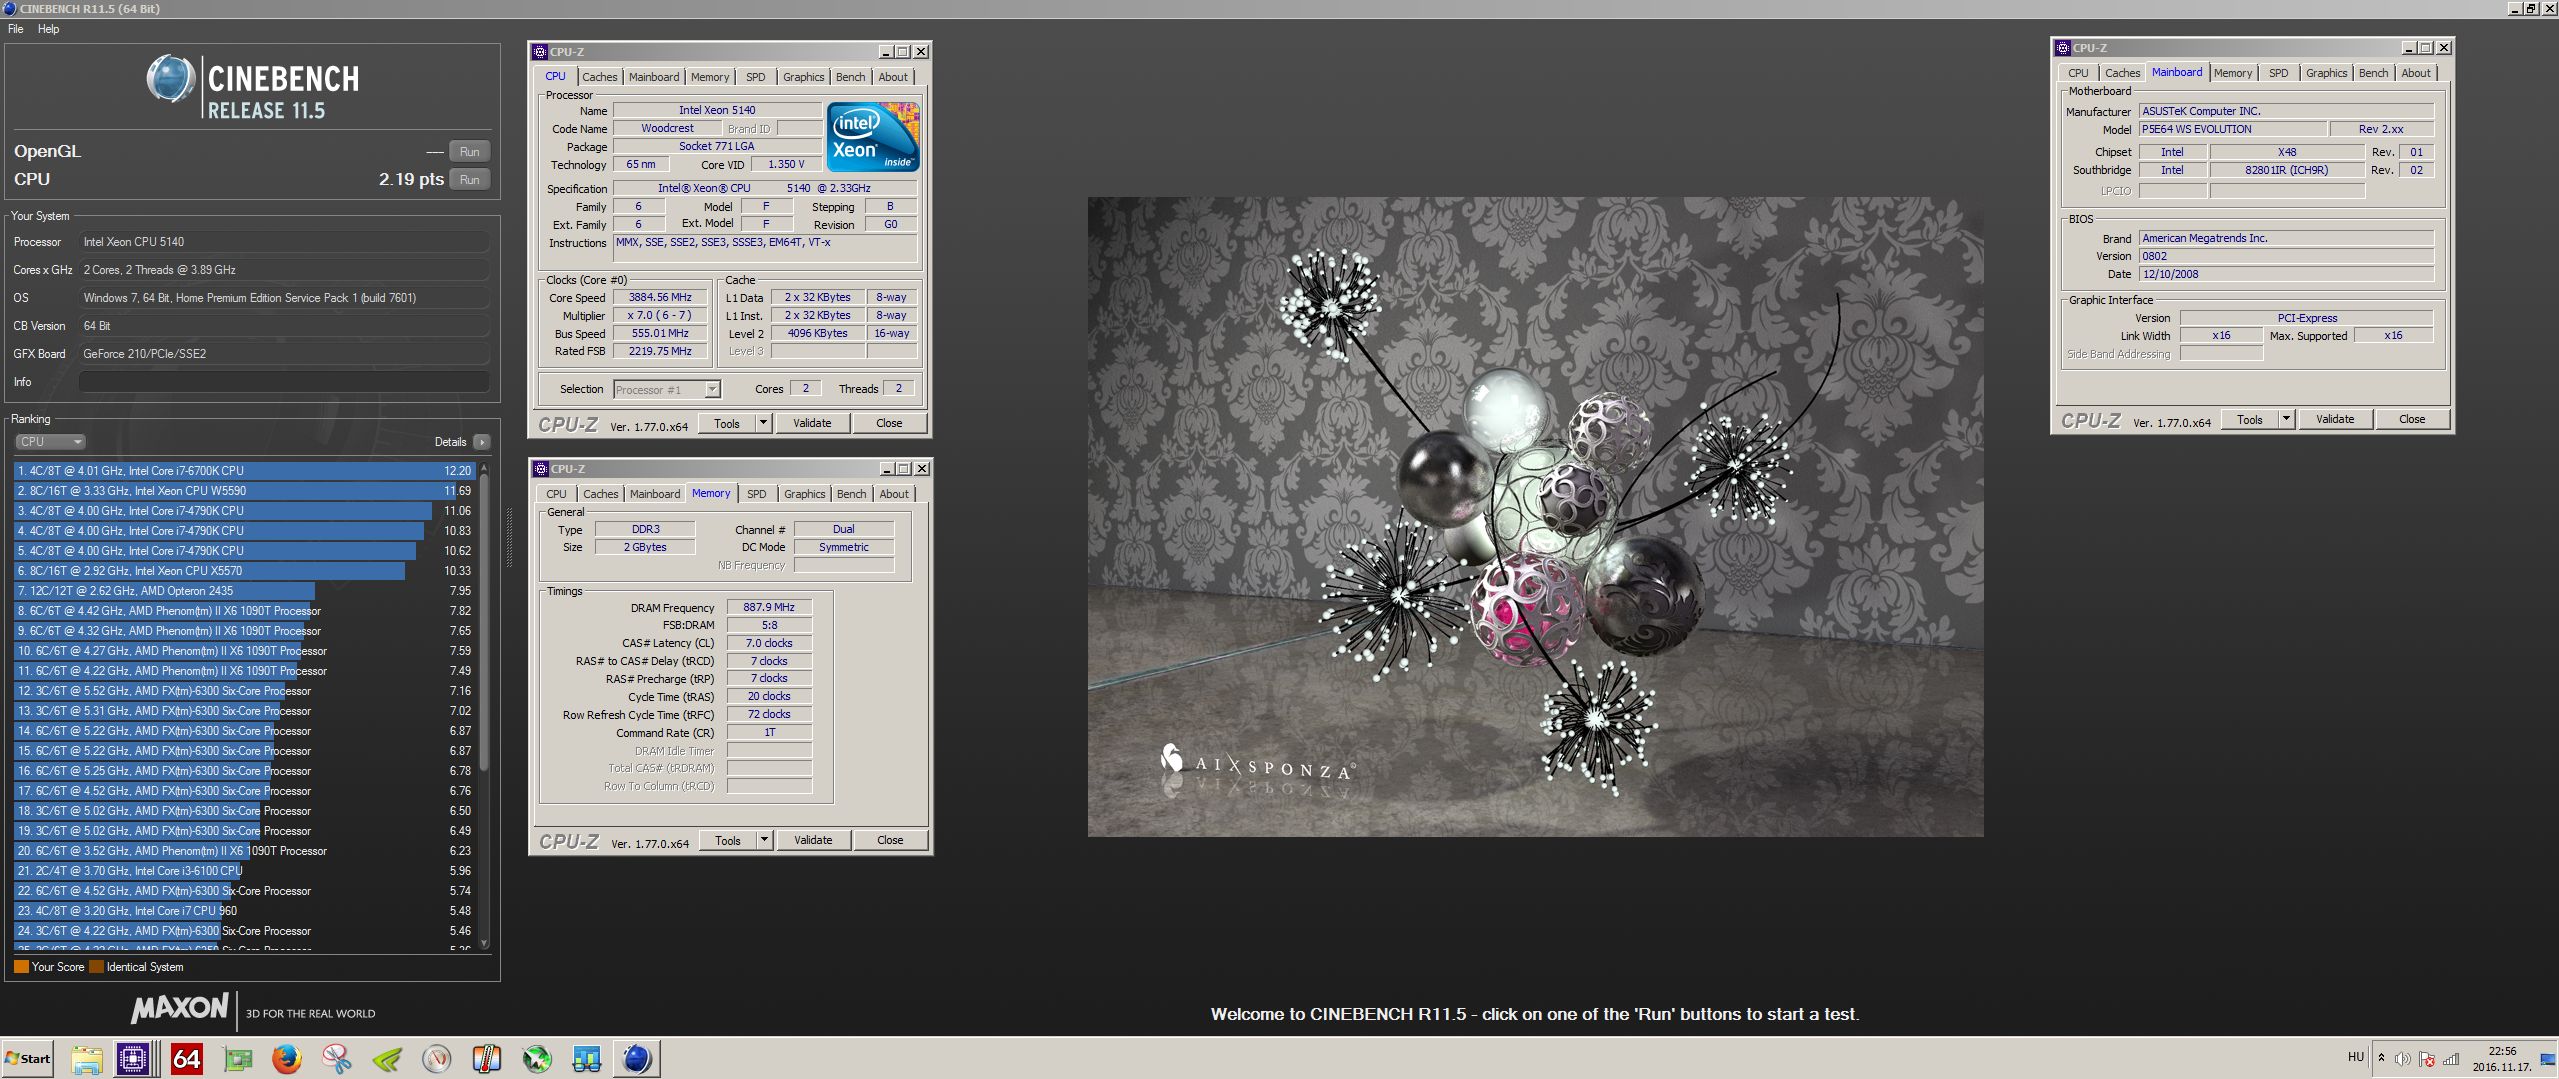This screenshot has width=2559, height=1079.
Task: Switch to Cinebench via its taskbar icon
Action: [x=637, y=1058]
